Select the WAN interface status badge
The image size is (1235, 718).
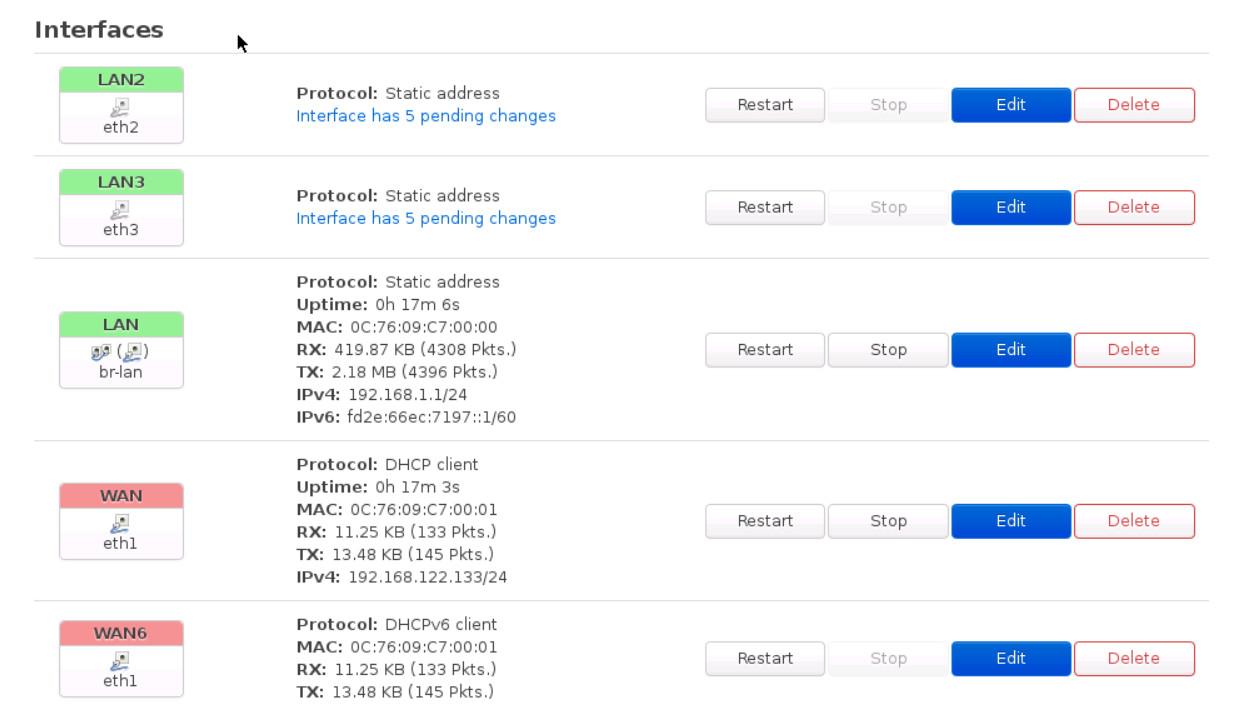coord(120,495)
